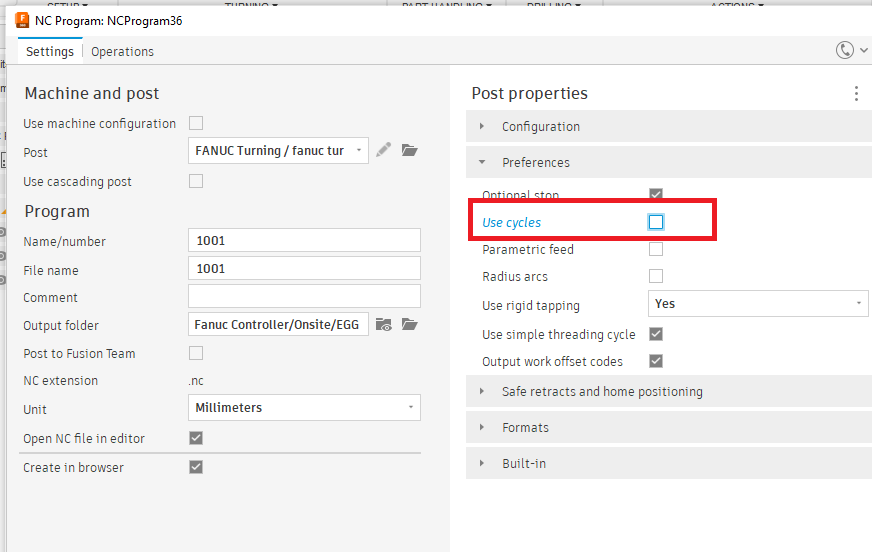Click the phone icon at top right
The width and height of the screenshot is (872, 552).
pos(846,50)
